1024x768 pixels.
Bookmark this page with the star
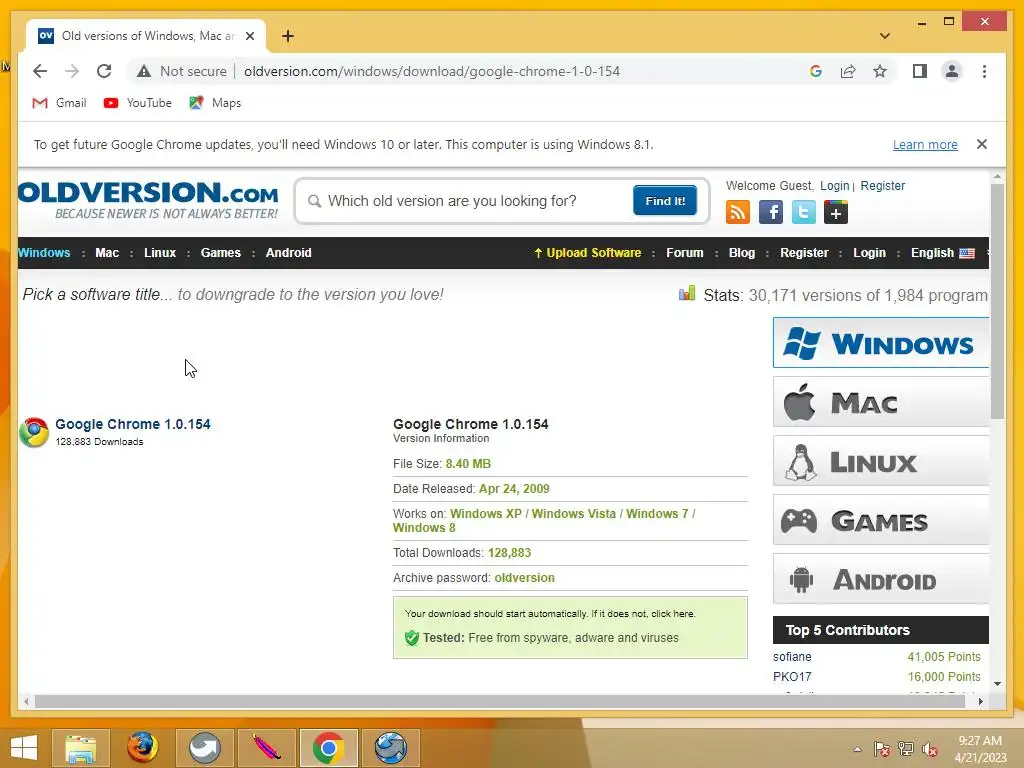click(x=880, y=71)
